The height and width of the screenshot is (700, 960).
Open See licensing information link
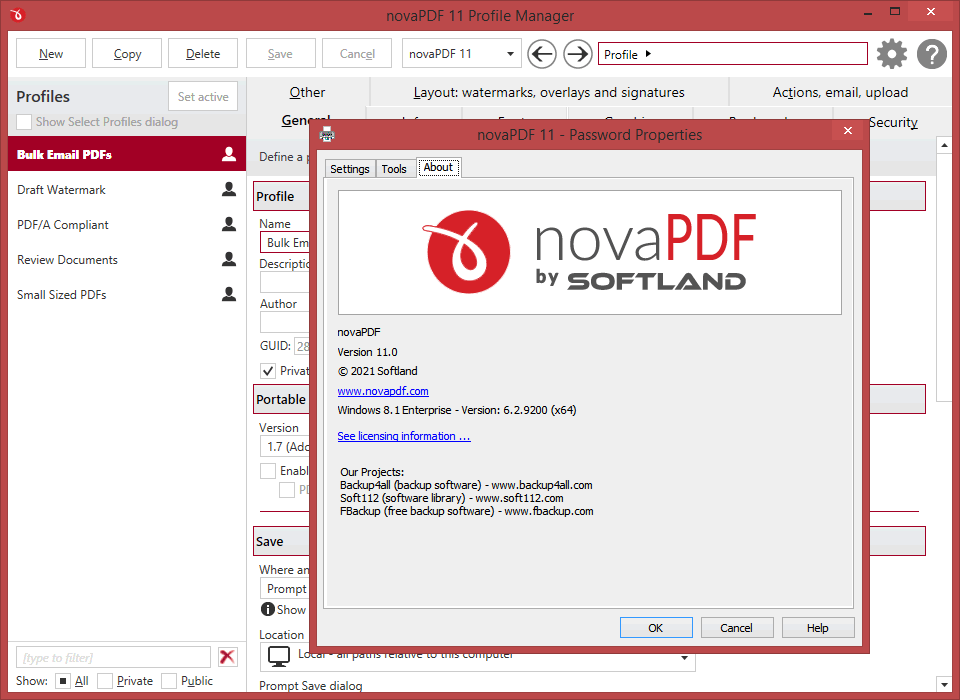pyautogui.click(x=403, y=436)
